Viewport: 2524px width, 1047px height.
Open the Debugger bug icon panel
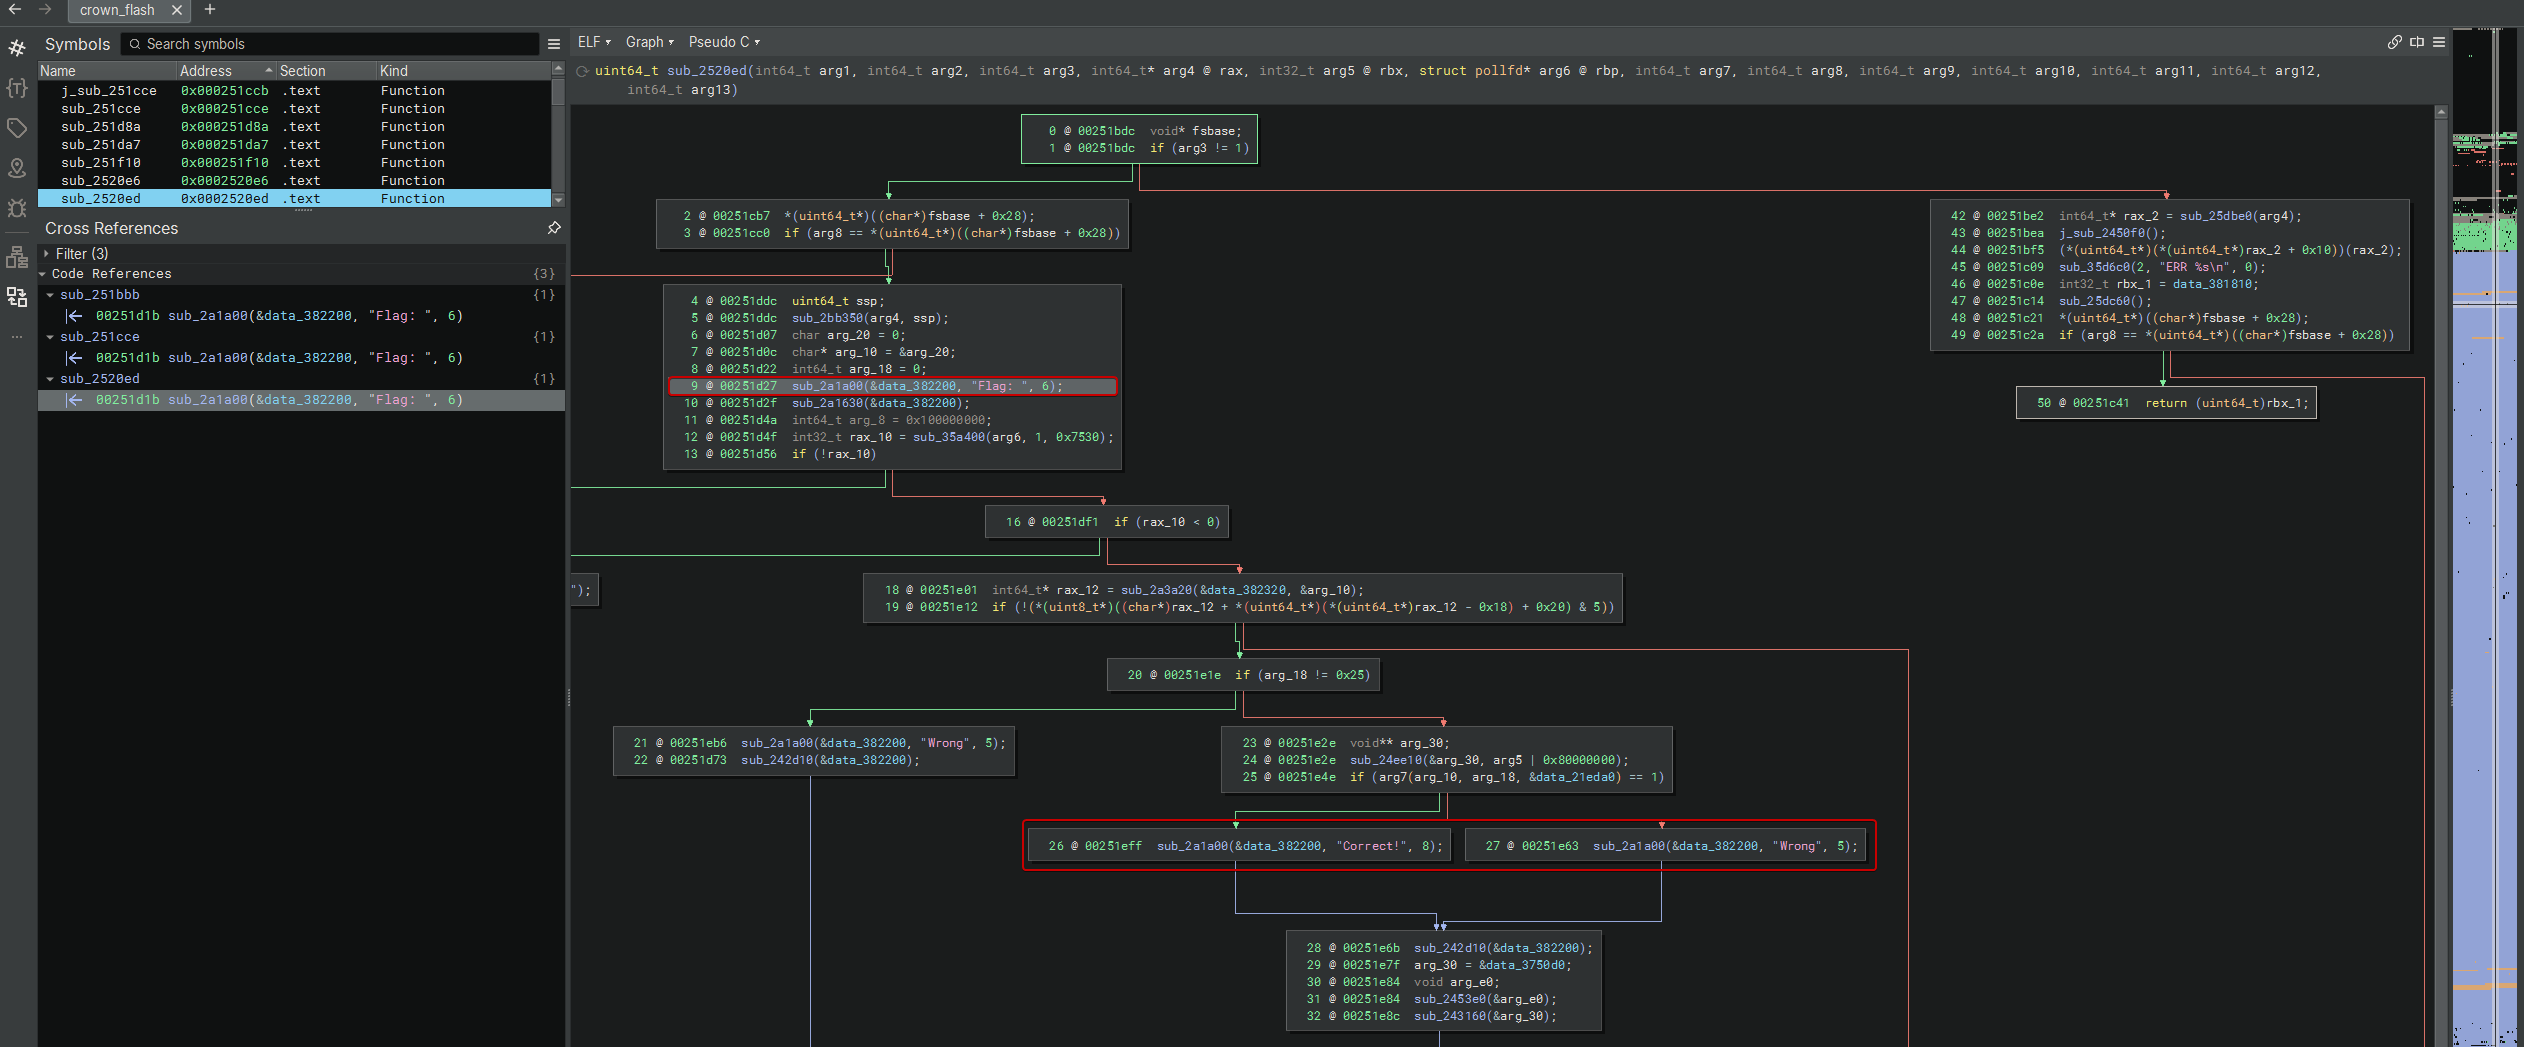pyautogui.click(x=17, y=208)
